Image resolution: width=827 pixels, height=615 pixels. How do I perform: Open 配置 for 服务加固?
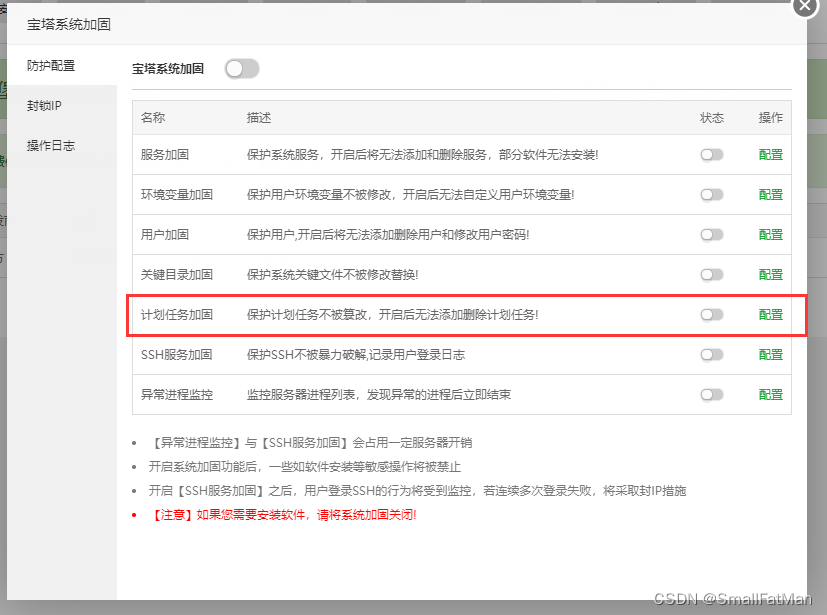[x=771, y=155]
